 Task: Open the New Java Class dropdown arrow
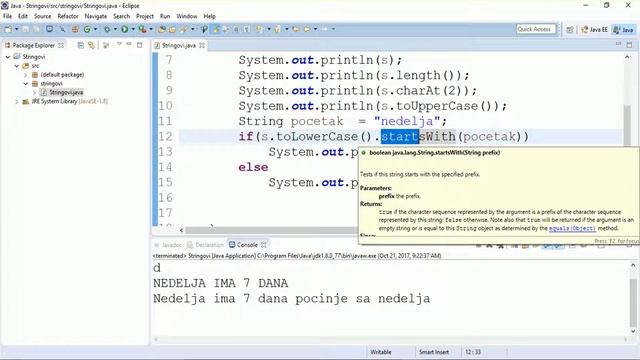point(95,29)
